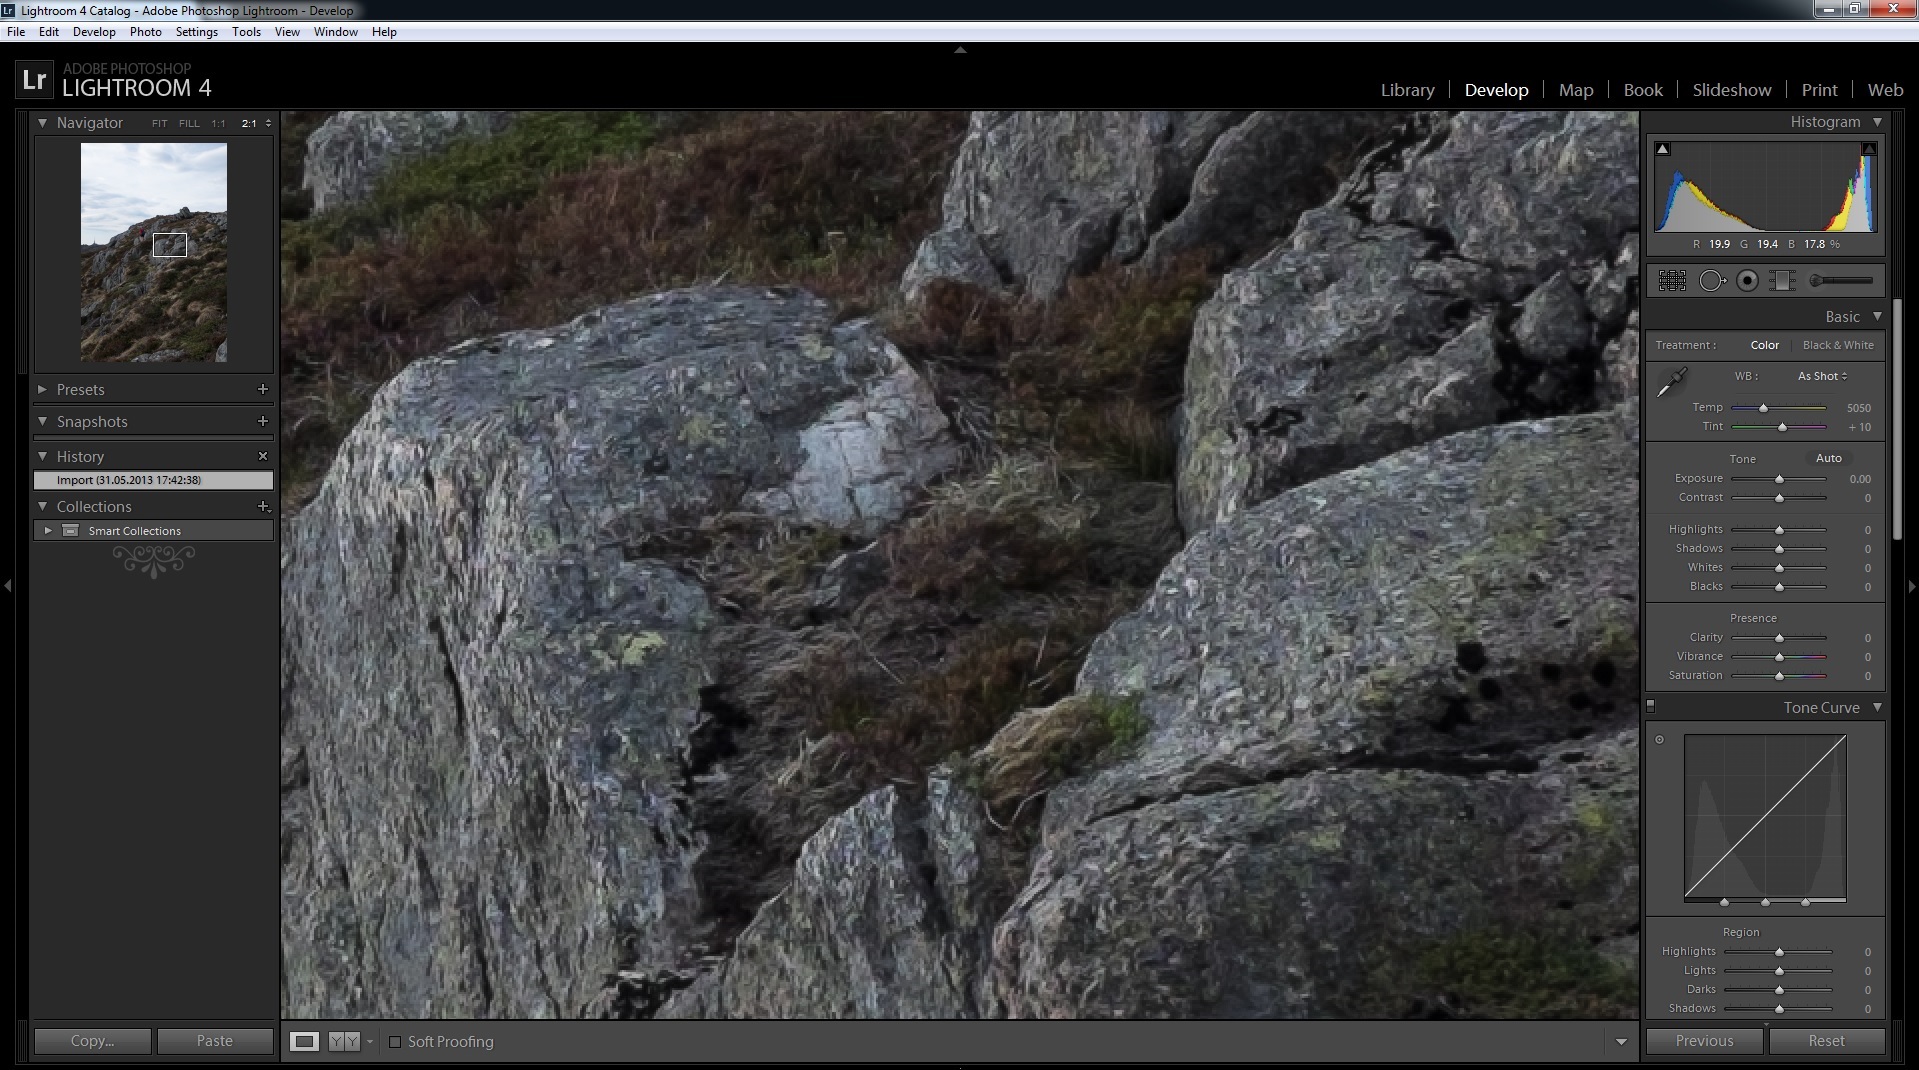1919x1070 pixels.
Task: Pick the White Balance Selector eyedropper
Action: point(1671,382)
